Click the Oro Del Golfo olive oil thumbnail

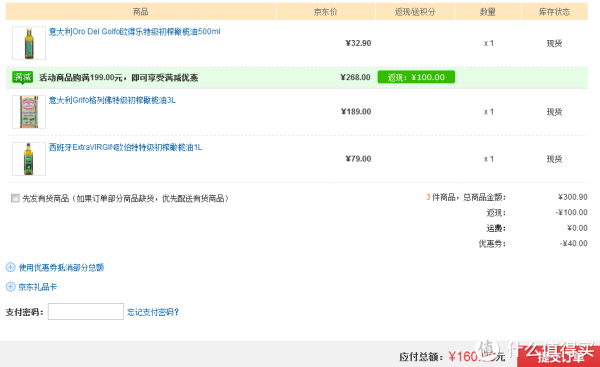point(29,43)
